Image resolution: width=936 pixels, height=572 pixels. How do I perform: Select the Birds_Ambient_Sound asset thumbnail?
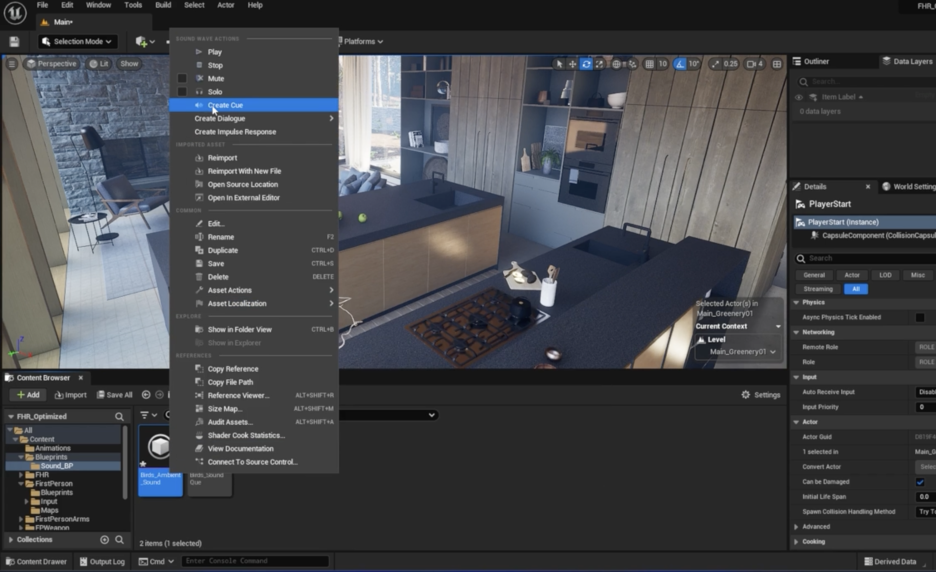point(160,460)
